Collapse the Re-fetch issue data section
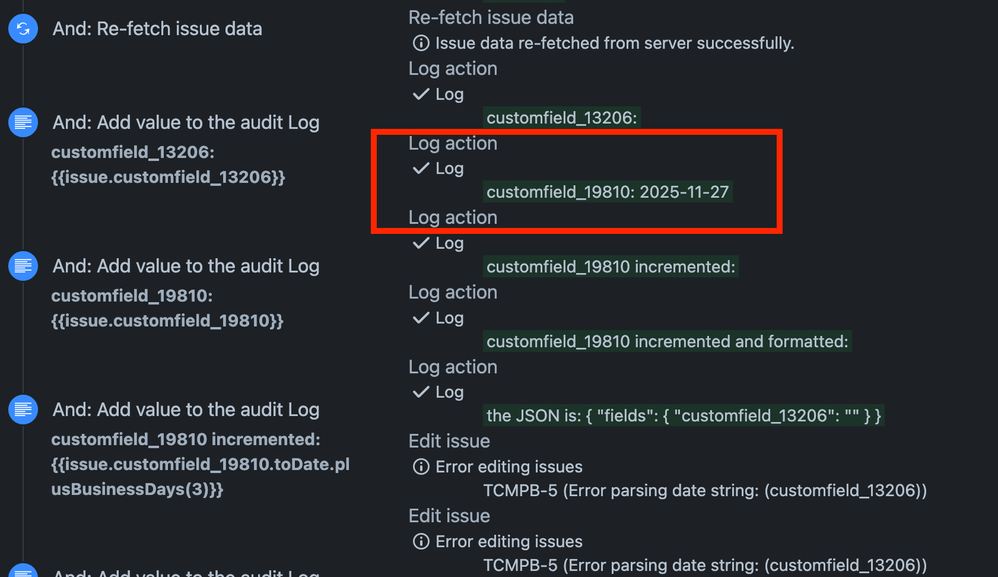The height and width of the screenshot is (577, 998). tap(490, 17)
